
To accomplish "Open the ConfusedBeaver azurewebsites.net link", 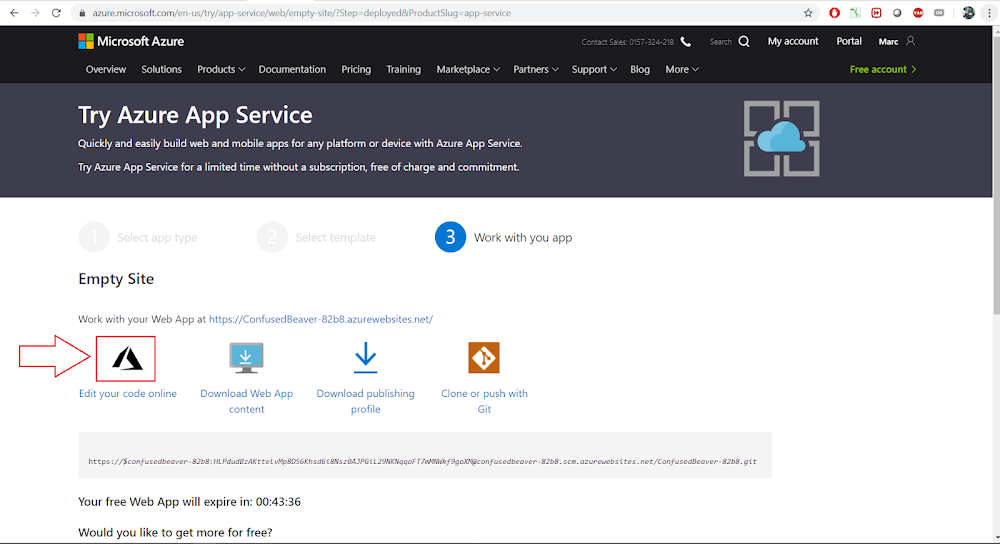I will coord(321,319).
